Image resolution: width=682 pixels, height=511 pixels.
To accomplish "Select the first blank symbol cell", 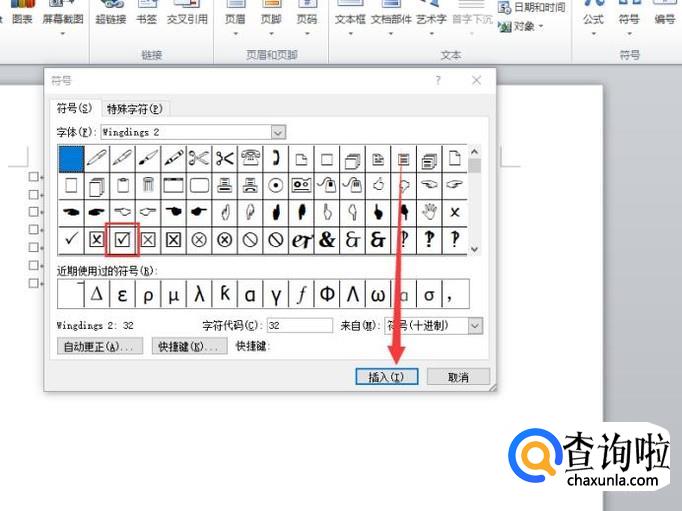I will 71,158.
